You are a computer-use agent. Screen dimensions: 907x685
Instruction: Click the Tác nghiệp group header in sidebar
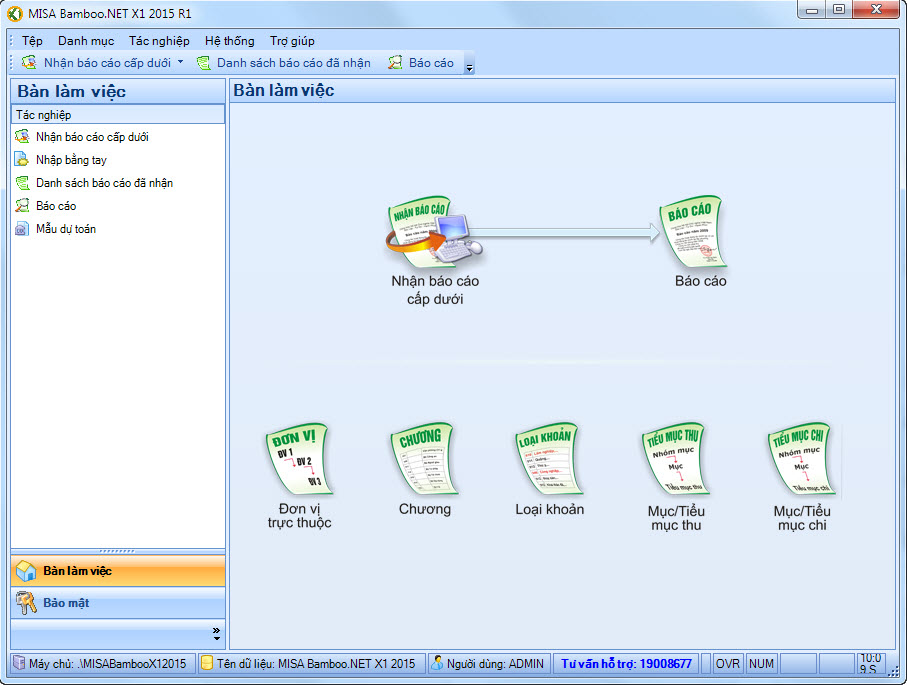pos(118,115)
